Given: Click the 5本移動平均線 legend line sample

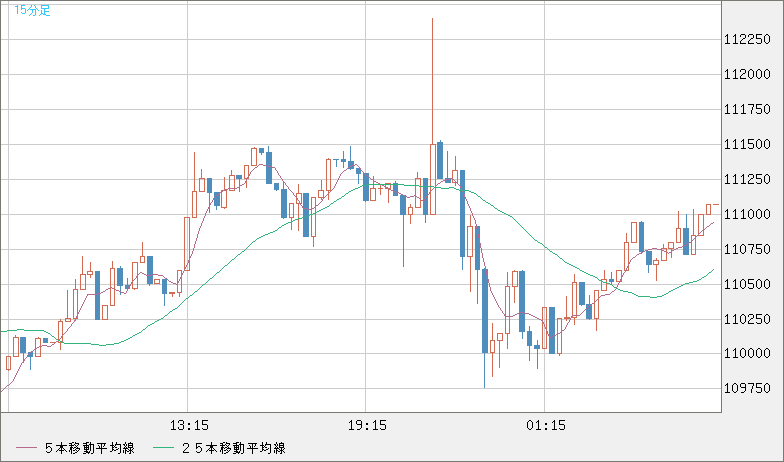Looking at the screenshot, I should pyautogui.click(x=24, y=449).
